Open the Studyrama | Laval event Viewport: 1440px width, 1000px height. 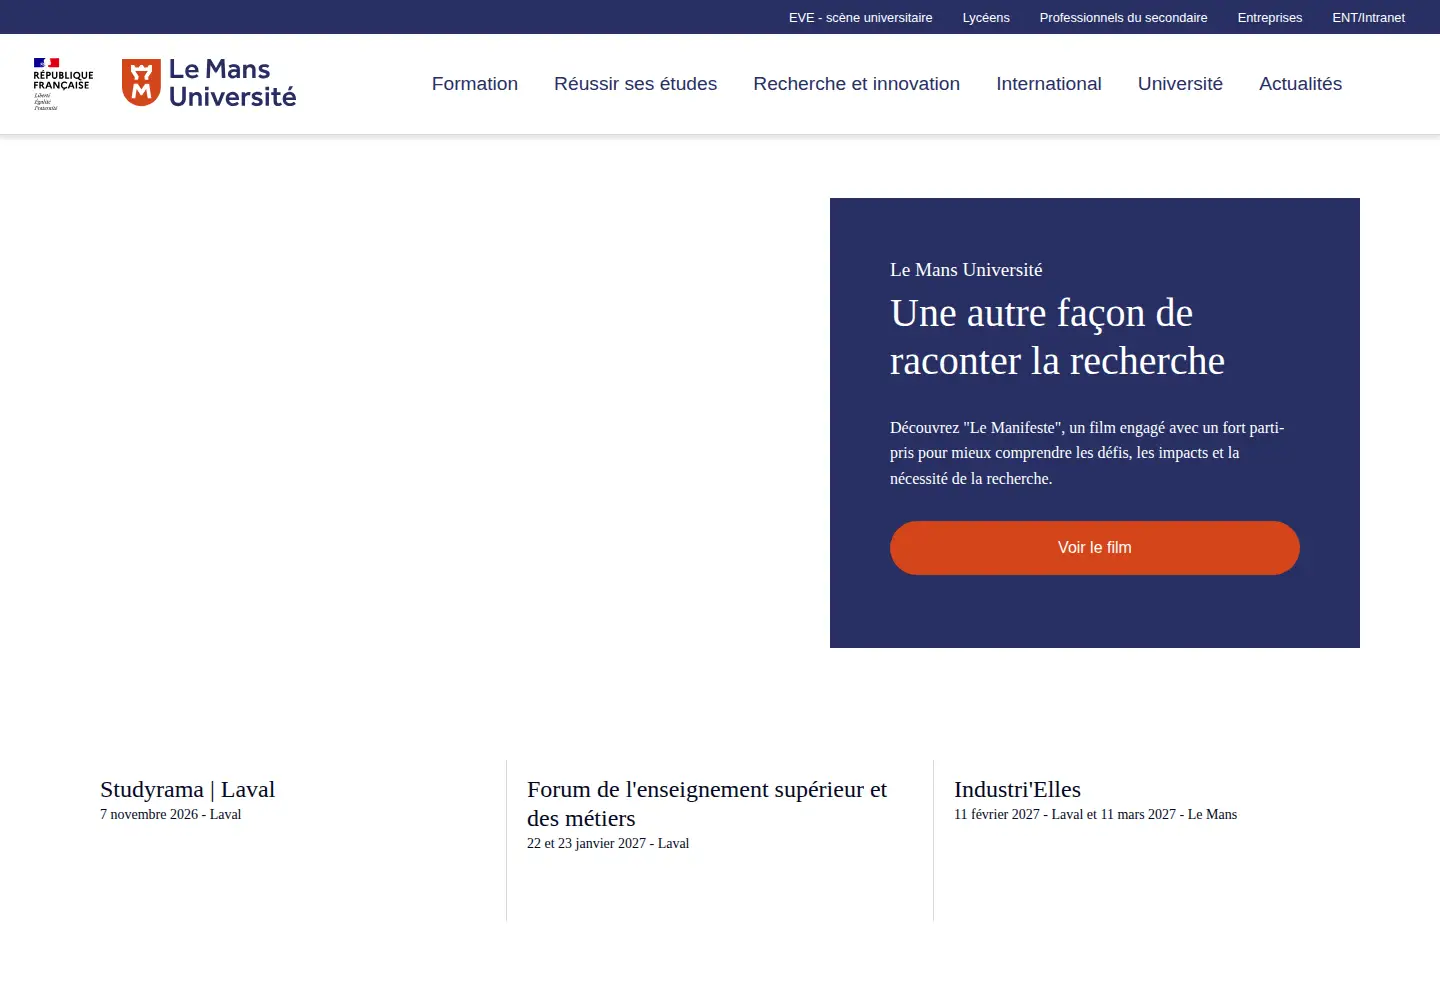pyautogui.click(x=188, y=789)
